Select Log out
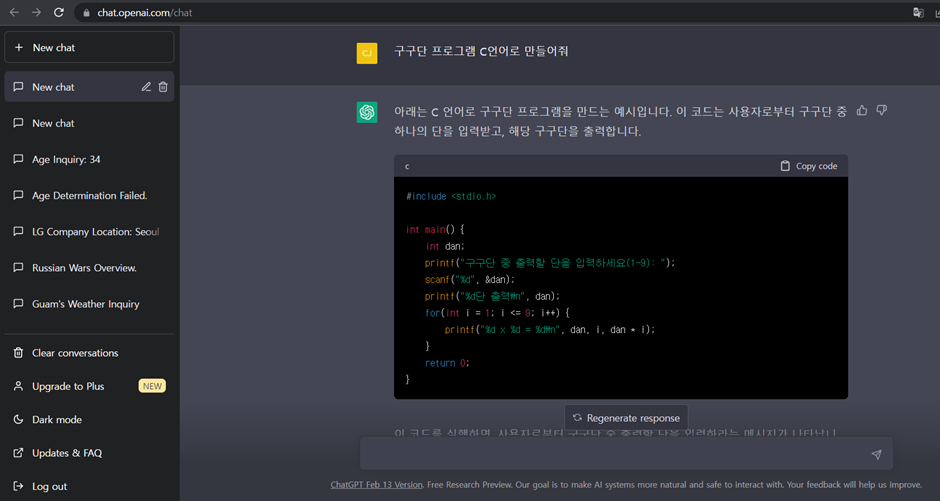The image size is (940, 501). [89, 486]
